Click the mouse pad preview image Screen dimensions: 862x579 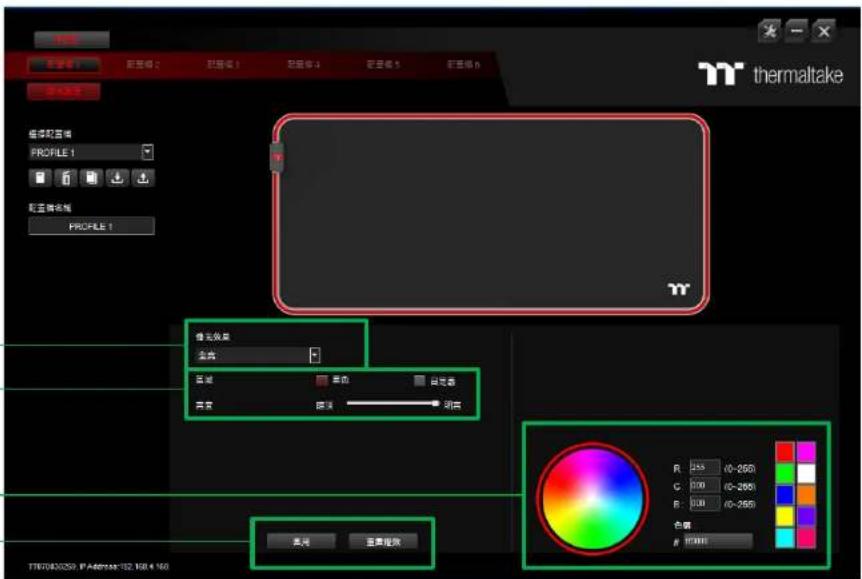(x=491, y=214)
